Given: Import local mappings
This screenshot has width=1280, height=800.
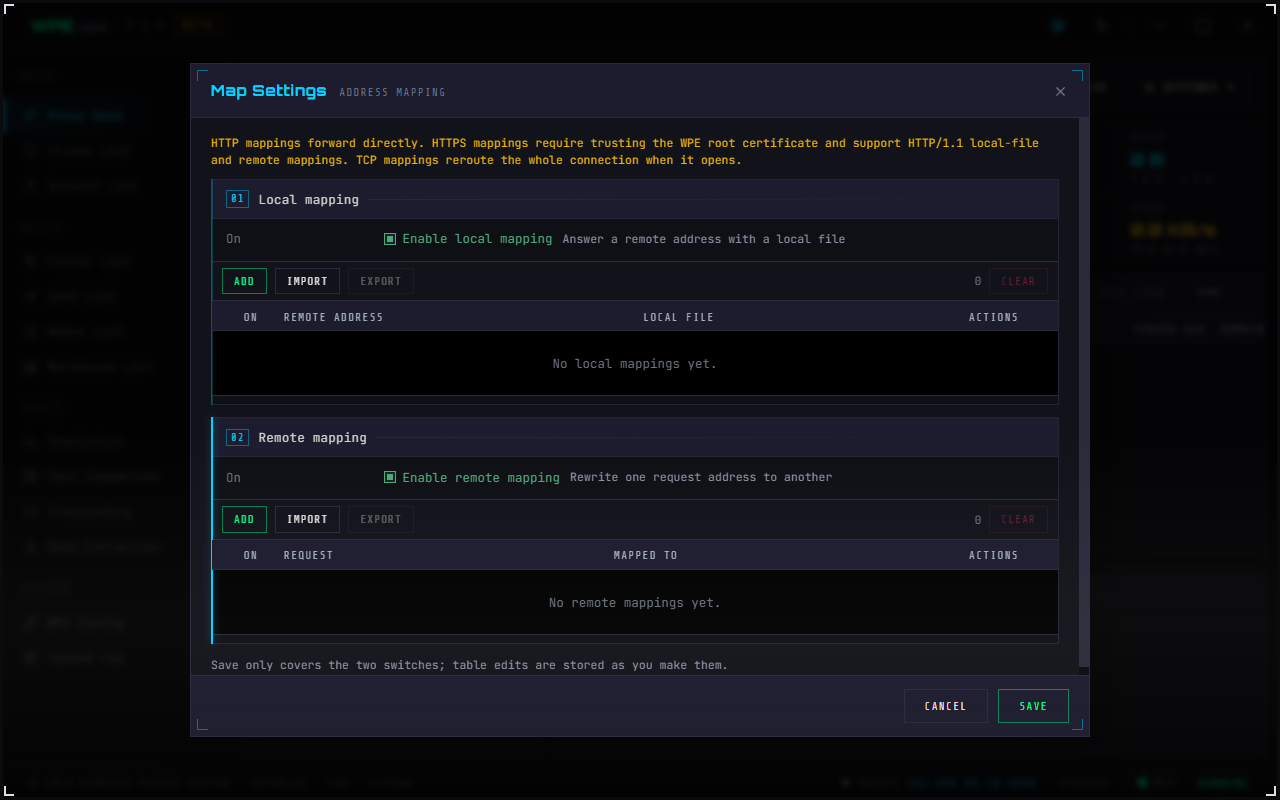Looking at the screenshot, I should pos(307,281).
